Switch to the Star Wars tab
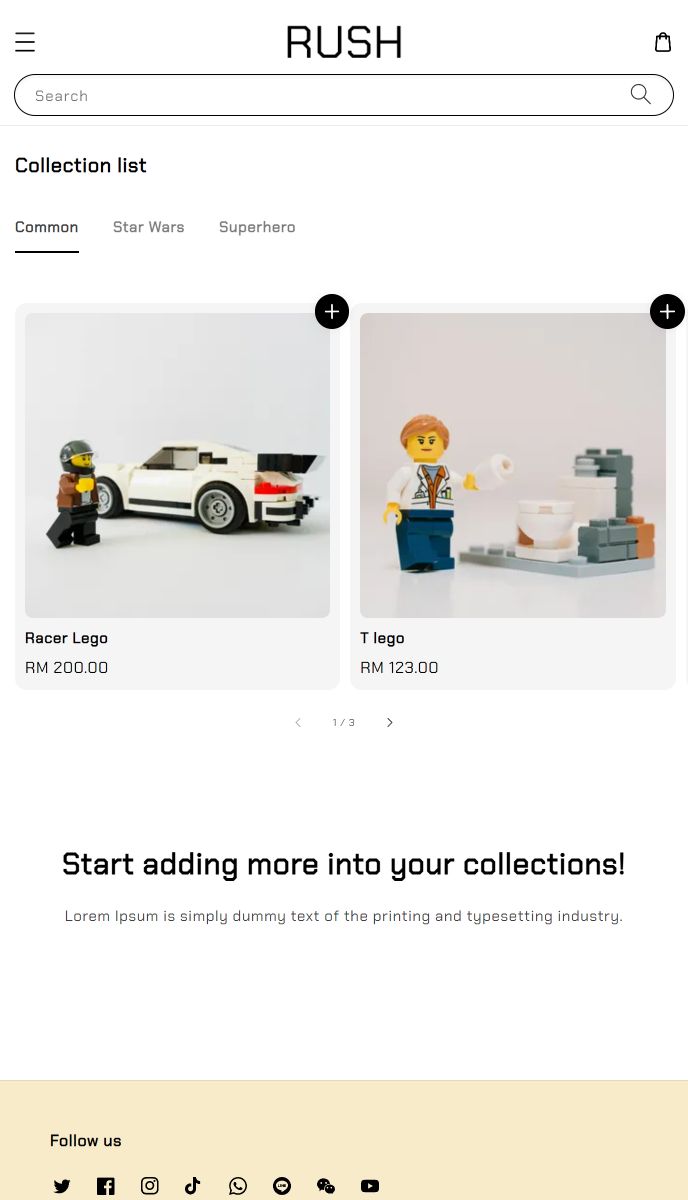Image resolution: width=688 pixels, height=1200 pixels. click(149, 227)
